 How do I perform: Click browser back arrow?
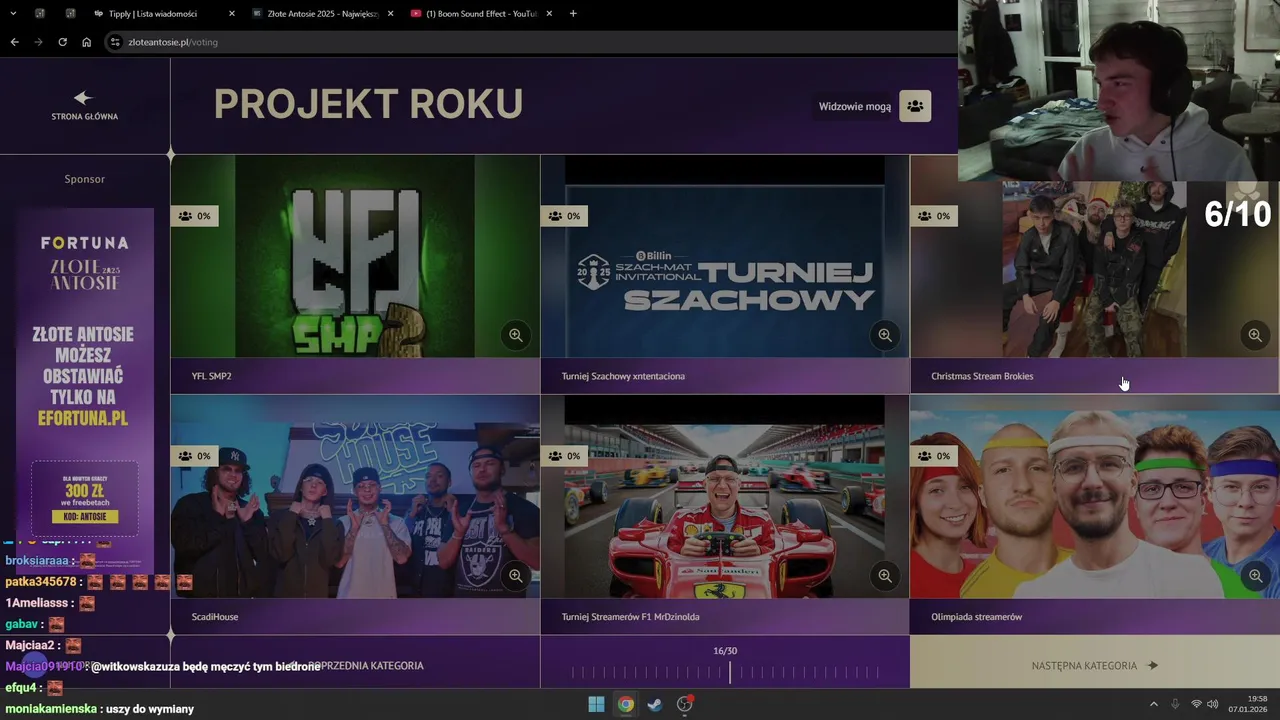14,42
